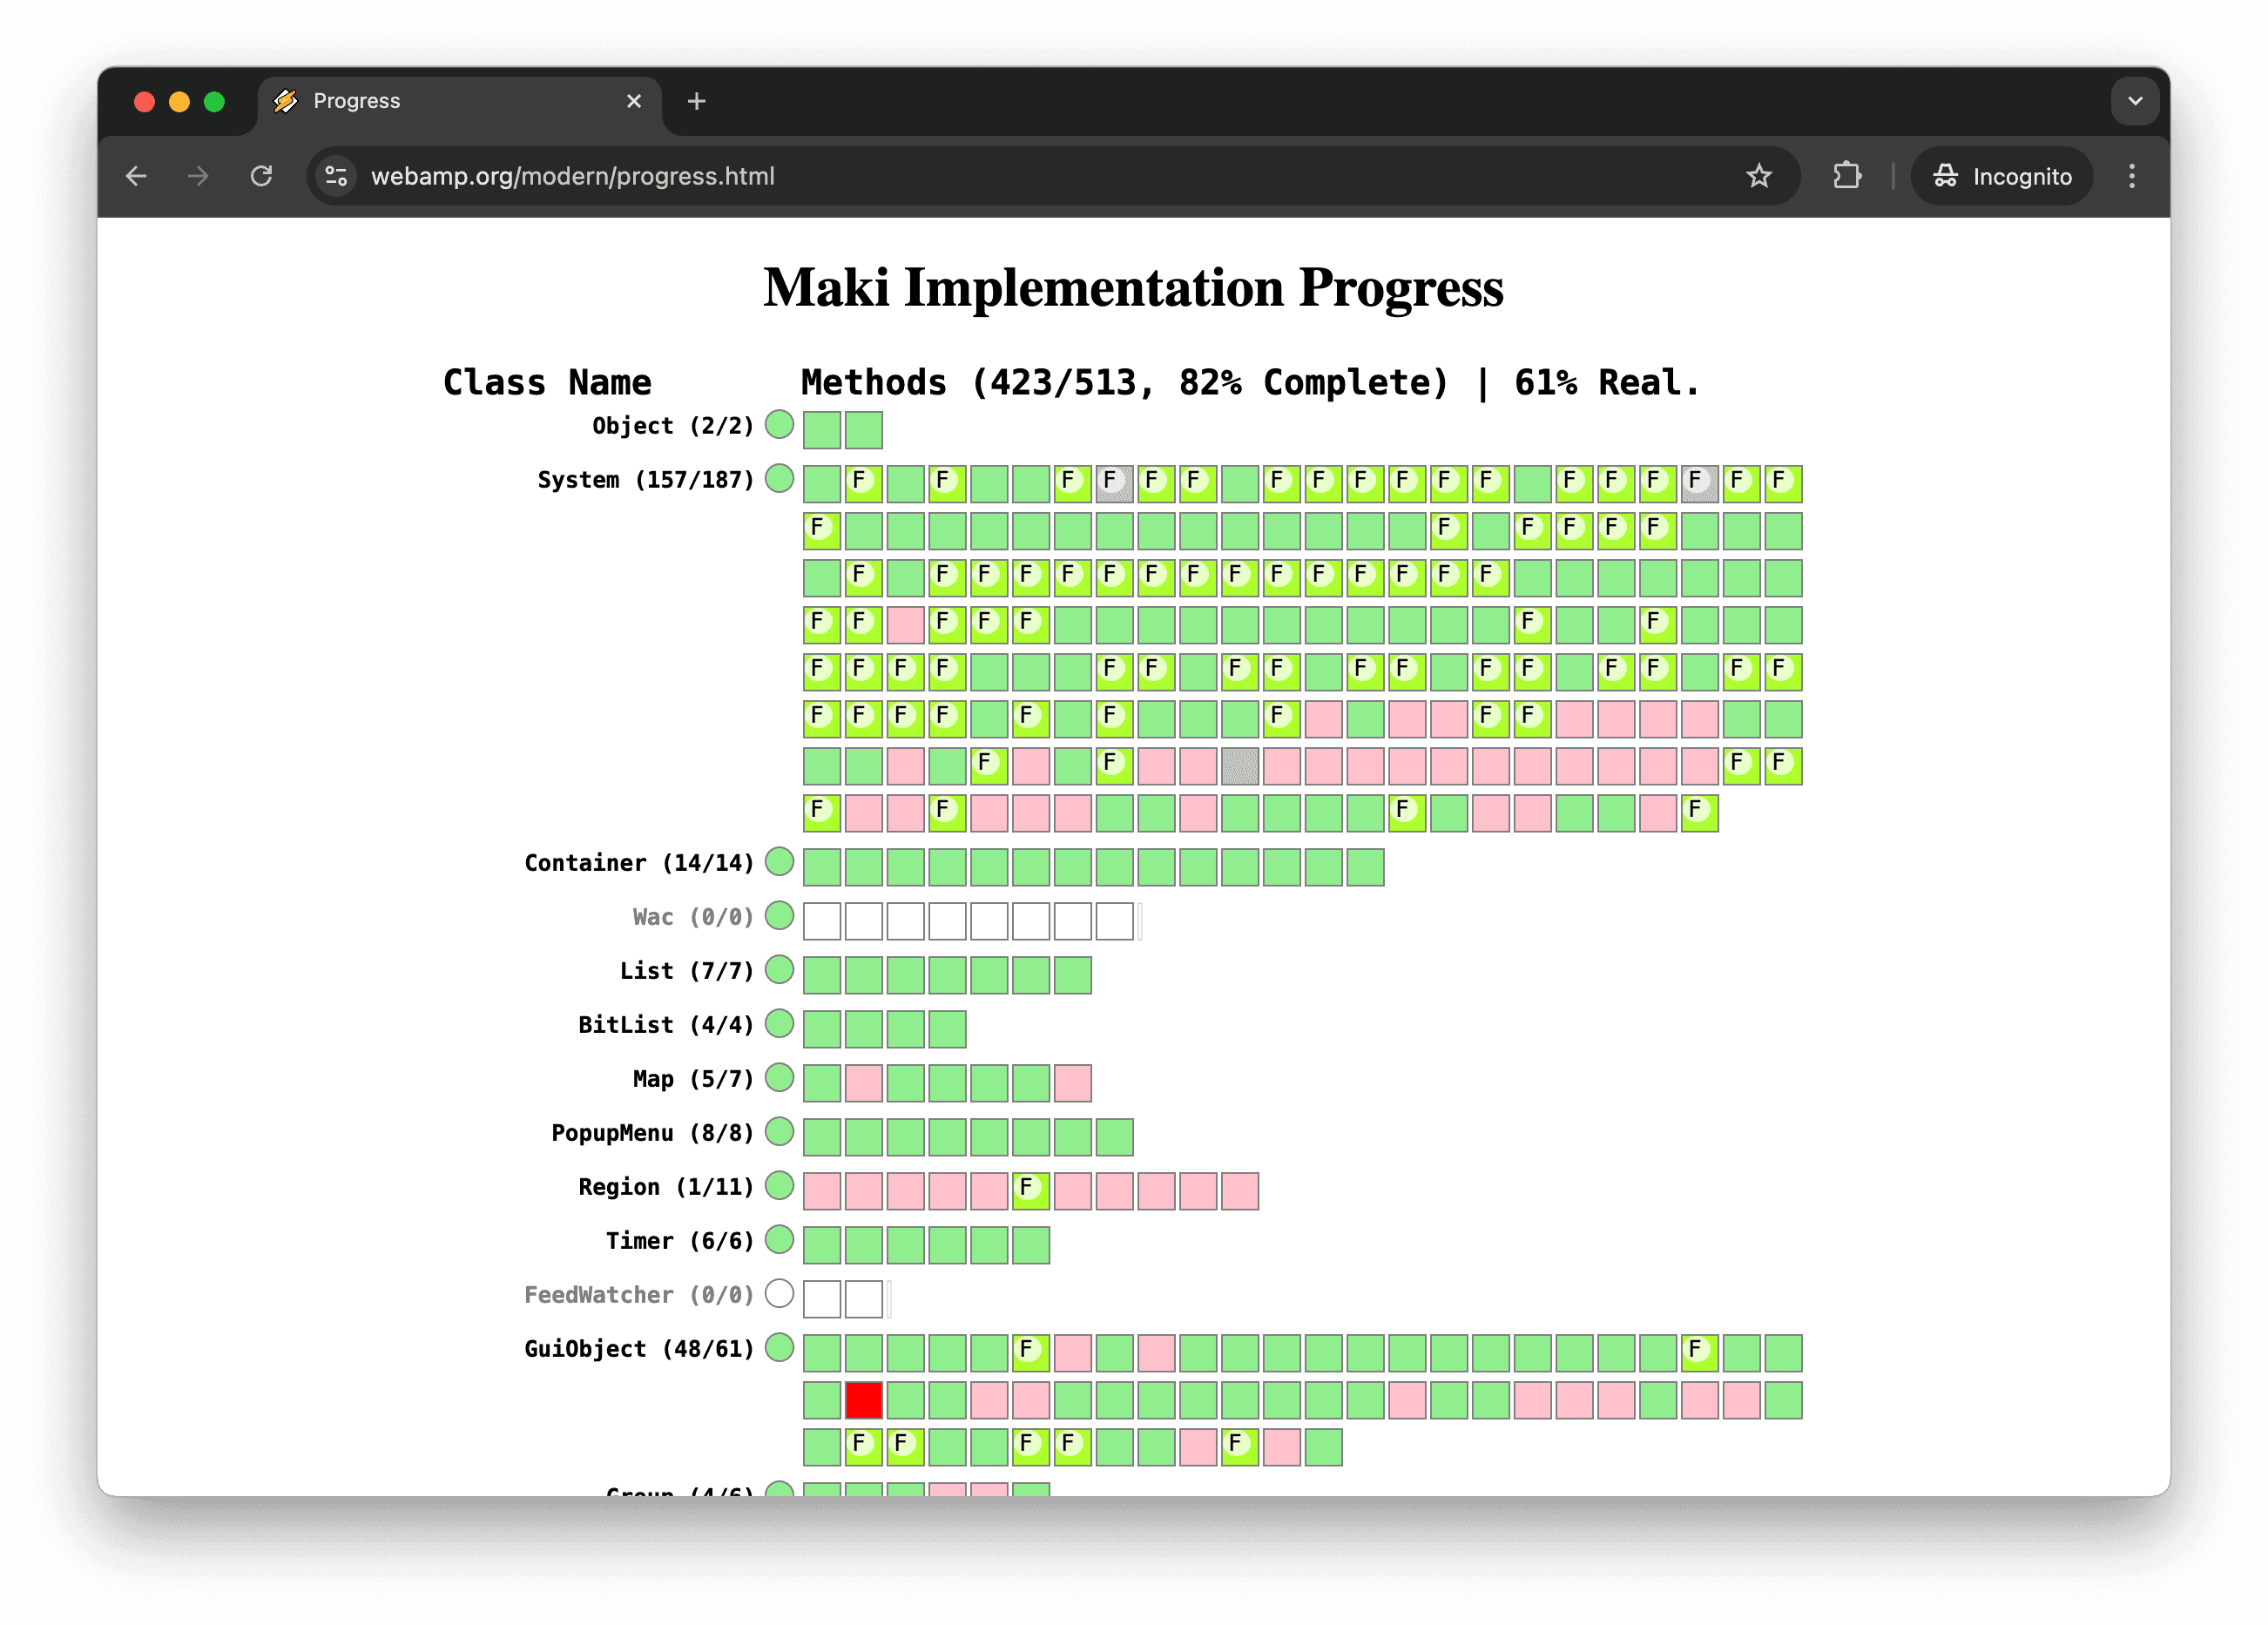Open a new browser tab

pyautogui.click(x=697, y=101)
